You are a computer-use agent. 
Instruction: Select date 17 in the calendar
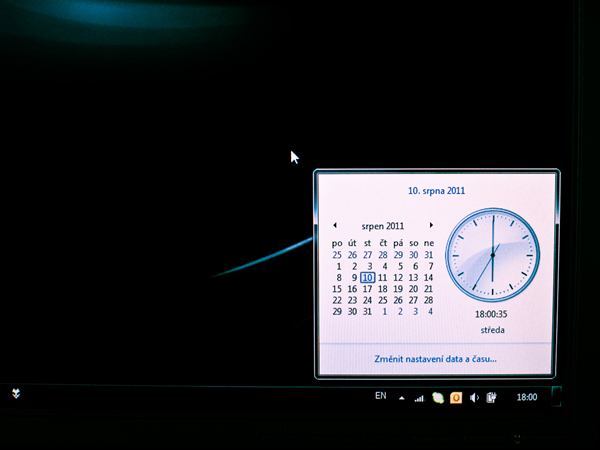[367, 289]
